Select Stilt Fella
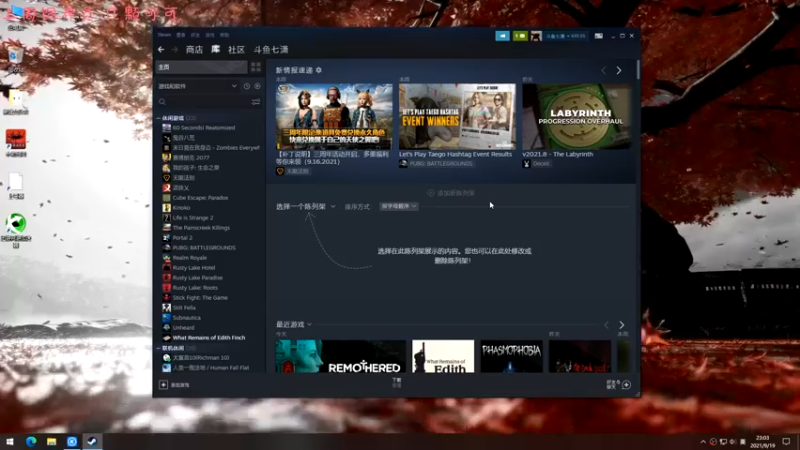 coord(184,308)
